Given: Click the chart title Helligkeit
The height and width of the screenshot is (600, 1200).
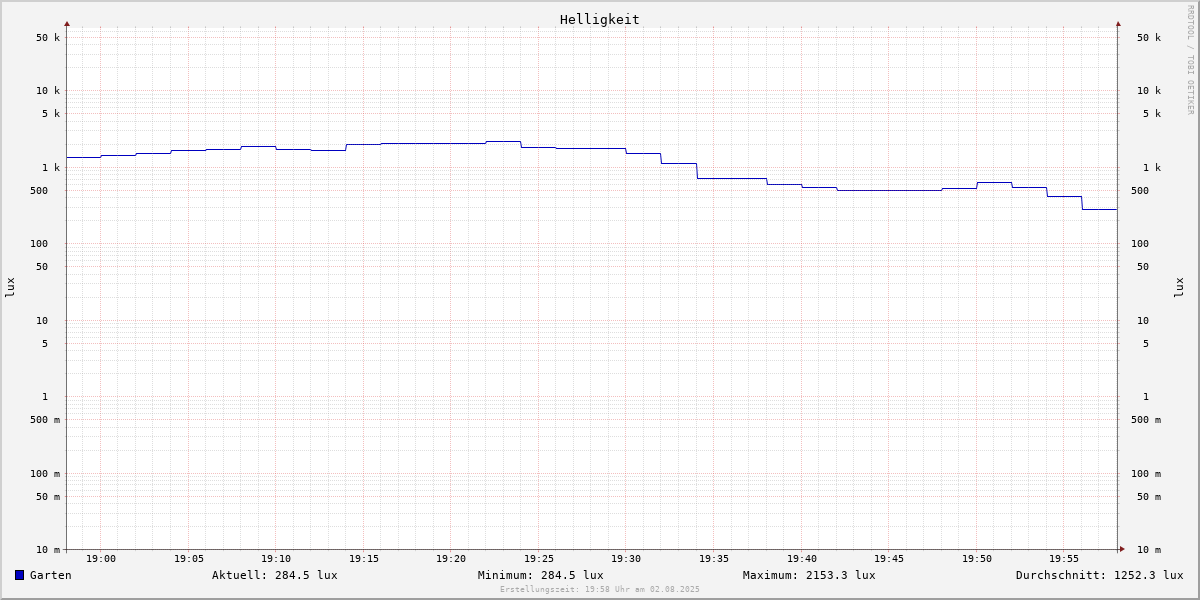Looking at the screenshot, I should [600, 19].
